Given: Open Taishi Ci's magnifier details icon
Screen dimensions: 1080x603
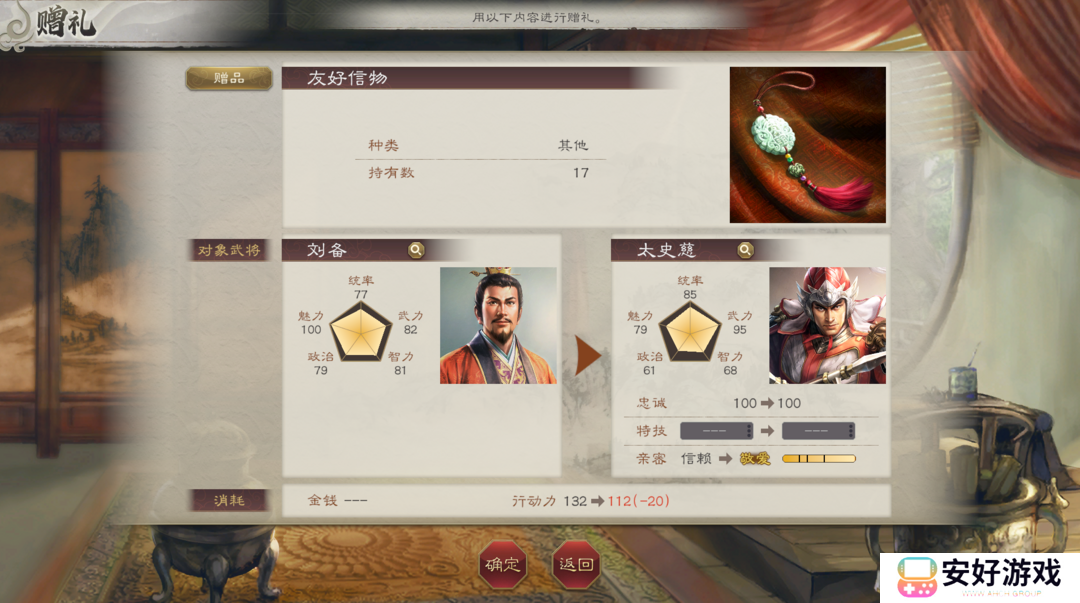Looking at the screenshot, I should pyautogui.click(x=745, y=250).
